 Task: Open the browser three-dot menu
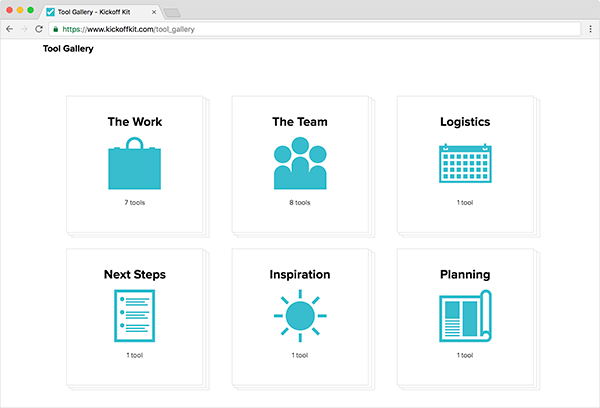[x=590, y=29]
